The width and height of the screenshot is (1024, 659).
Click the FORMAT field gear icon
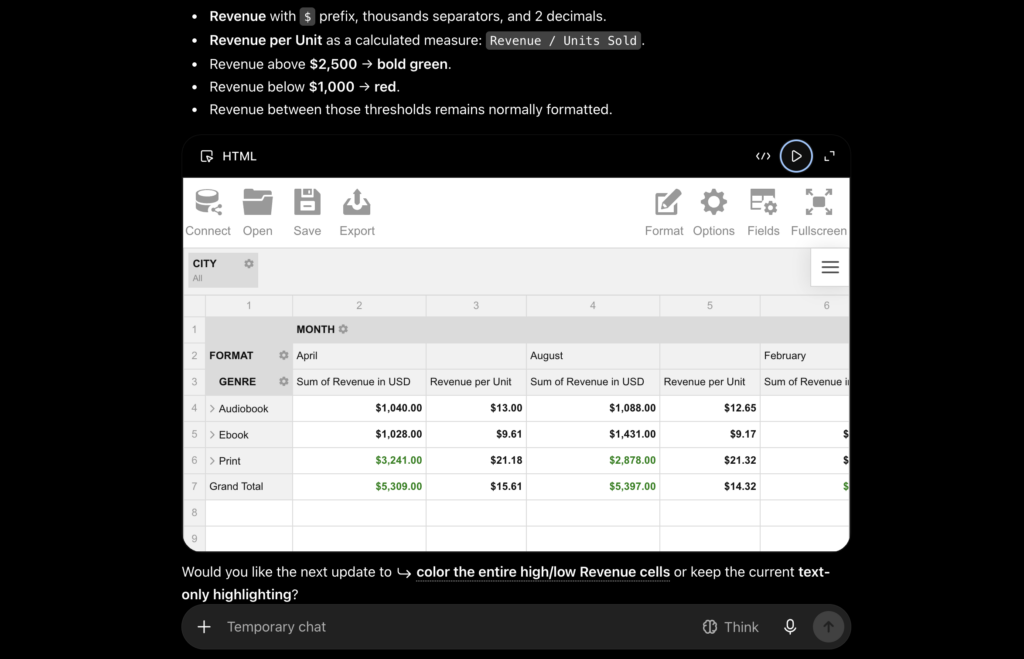[x=283, y=355]
